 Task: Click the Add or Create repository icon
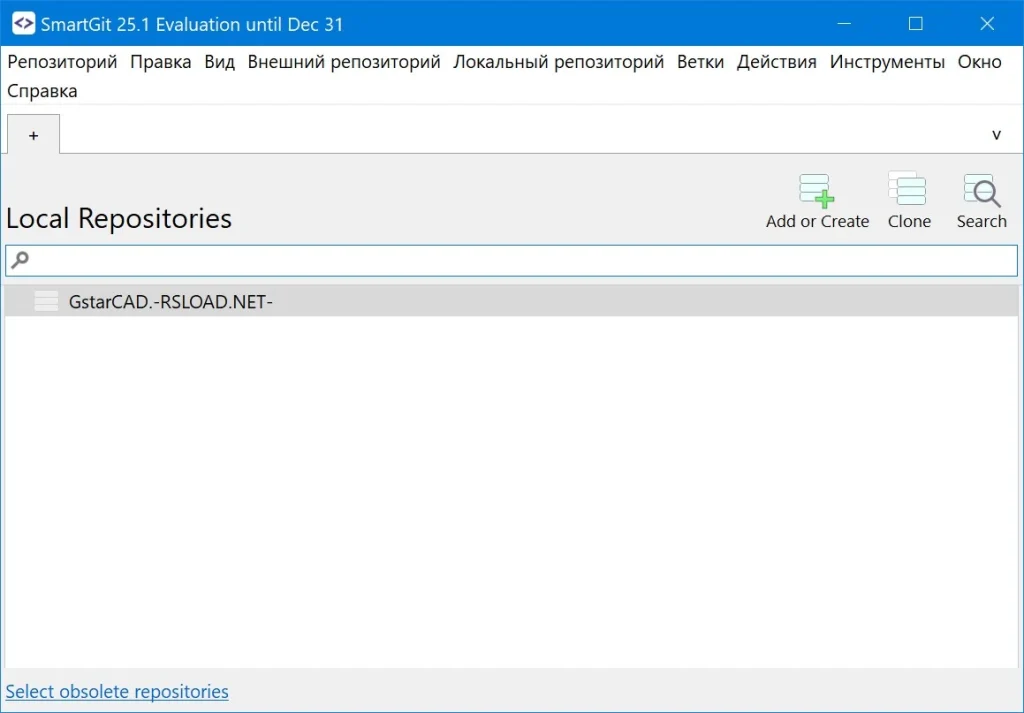coord(816,191)
